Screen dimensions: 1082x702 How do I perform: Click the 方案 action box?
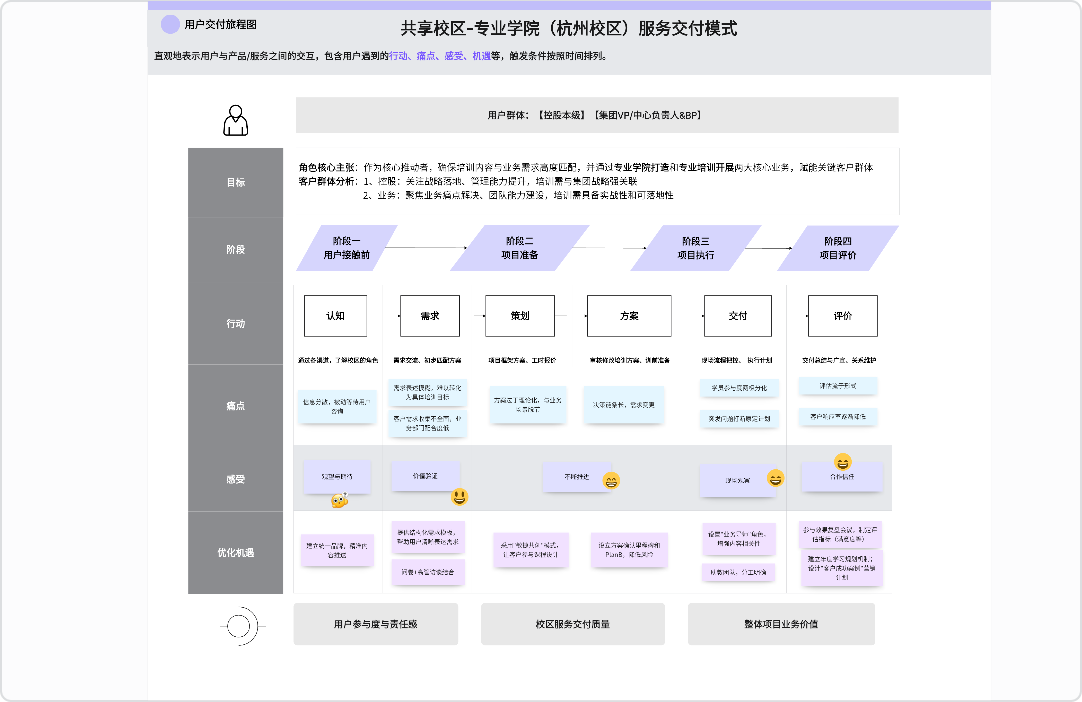tap(629, 315)
